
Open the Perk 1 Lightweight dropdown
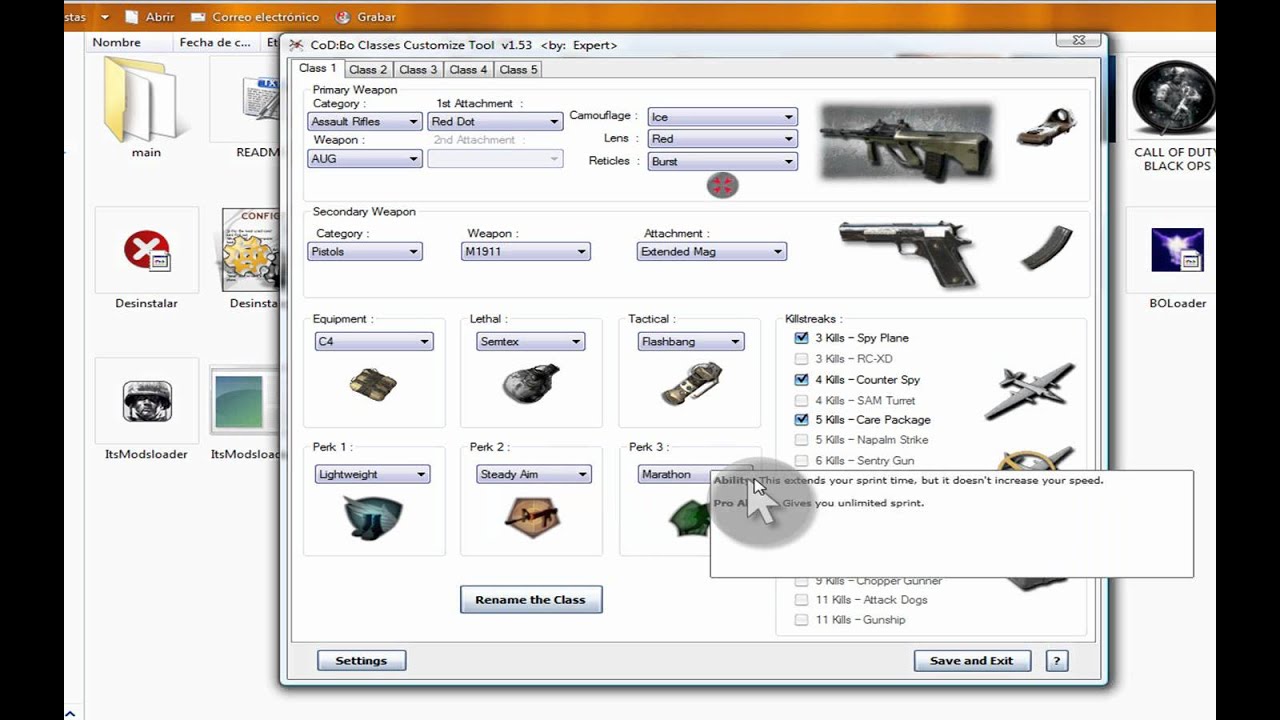tap(373, 475)
